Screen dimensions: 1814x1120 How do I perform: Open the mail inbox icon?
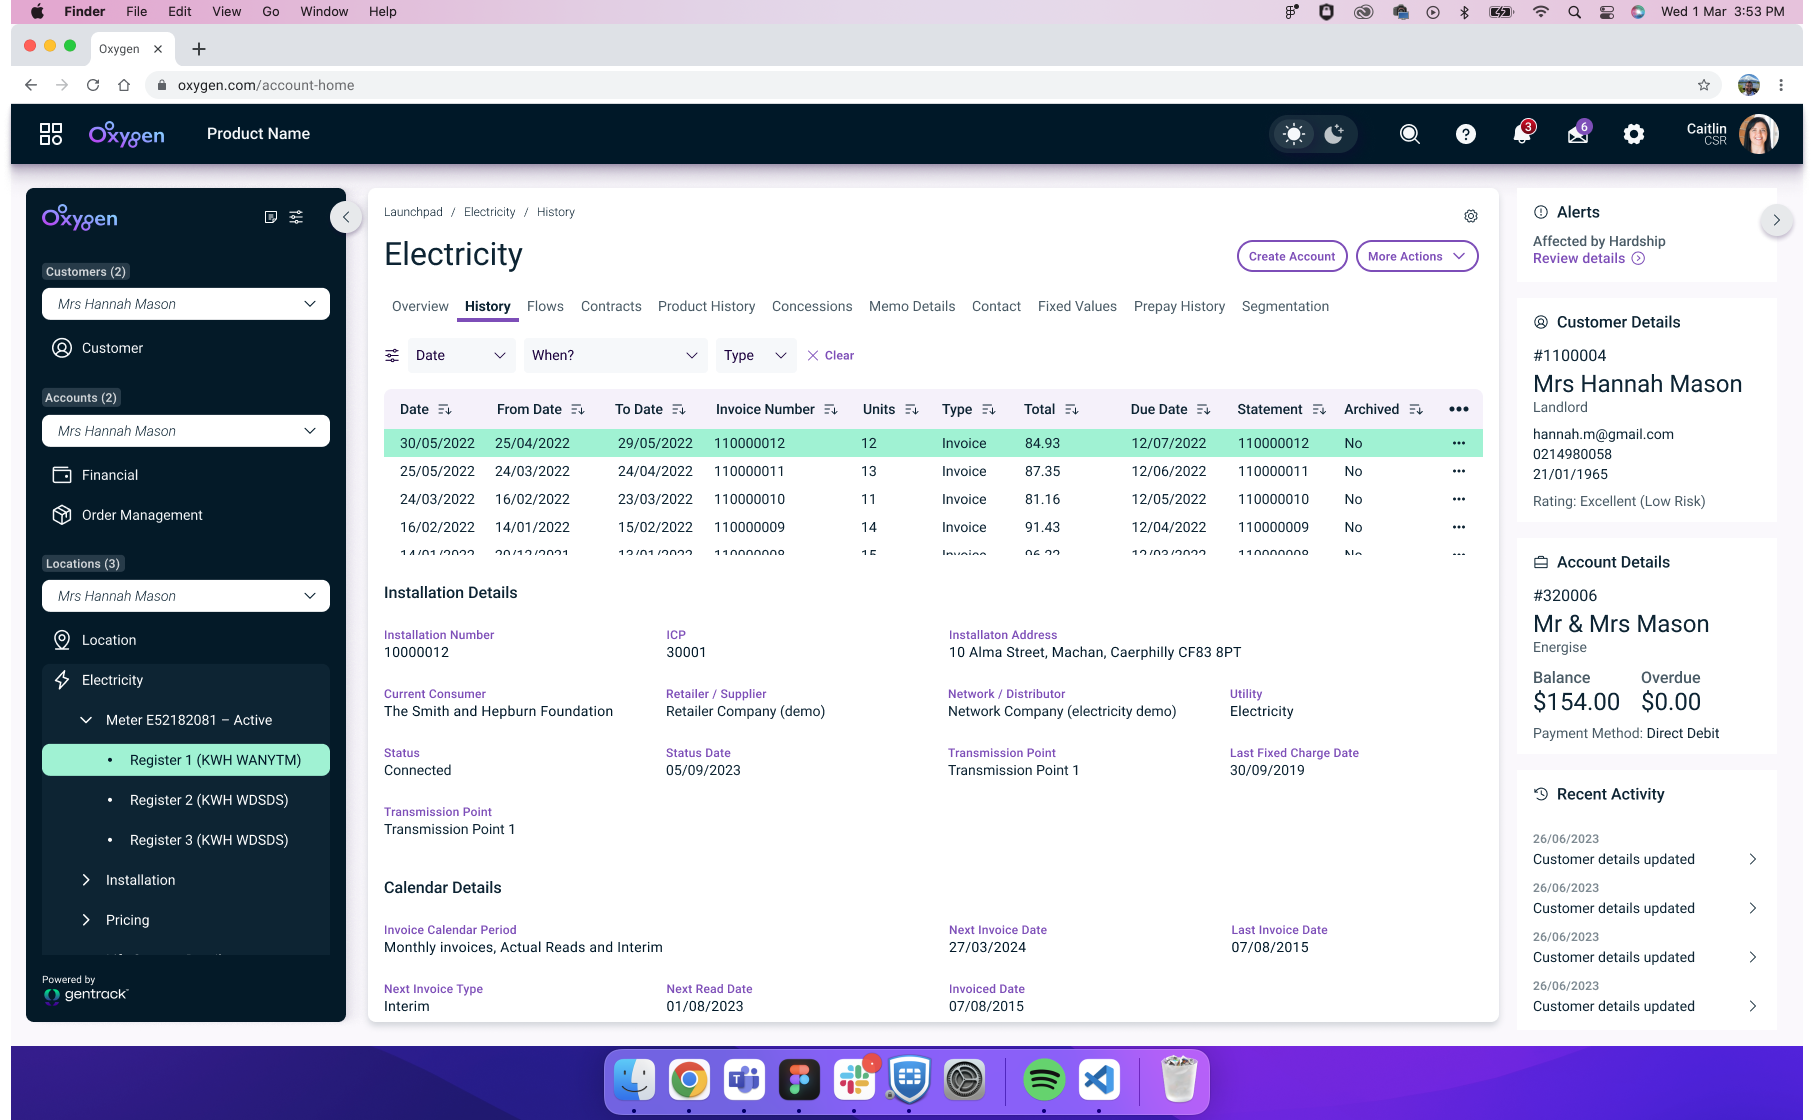(1577, 134)
